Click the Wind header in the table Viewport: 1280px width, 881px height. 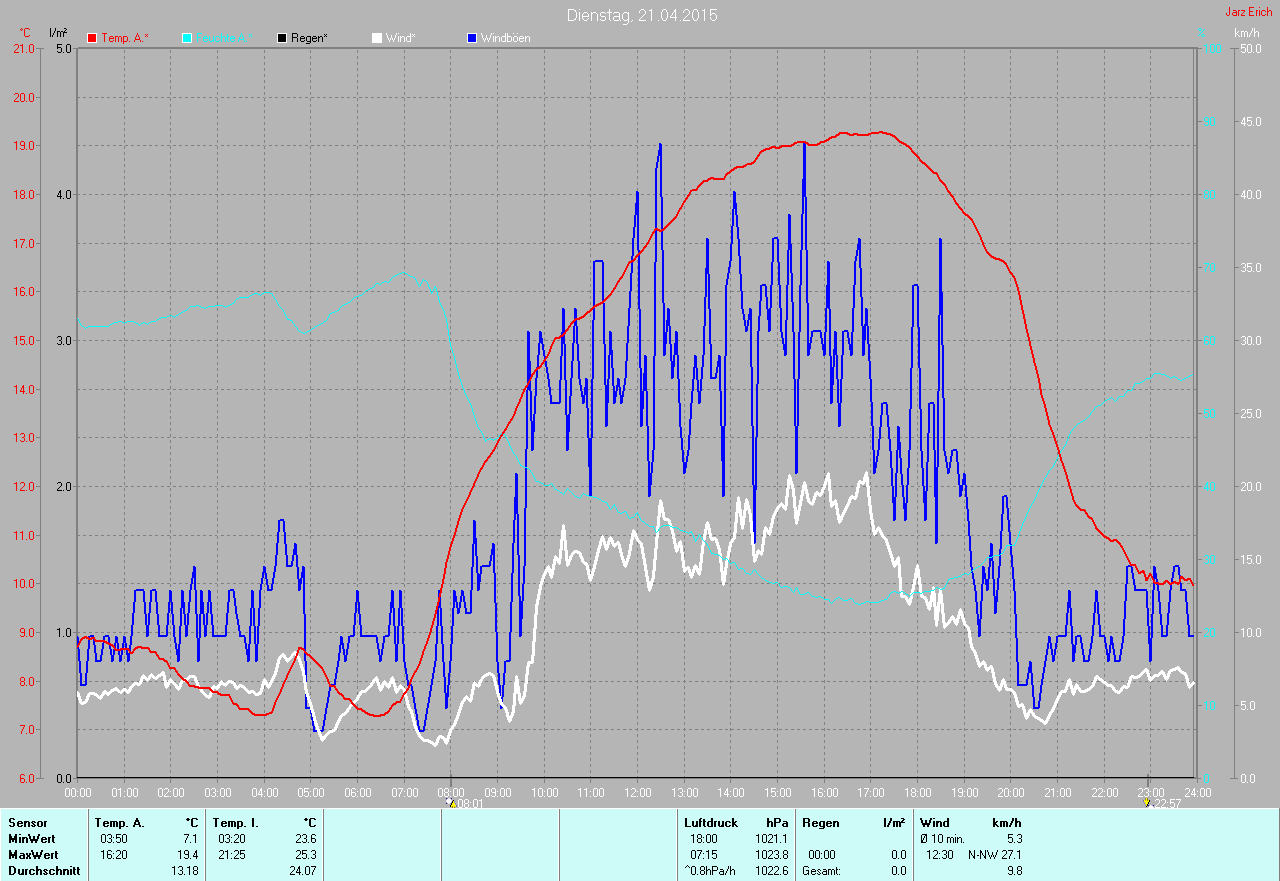click(935, 823)
